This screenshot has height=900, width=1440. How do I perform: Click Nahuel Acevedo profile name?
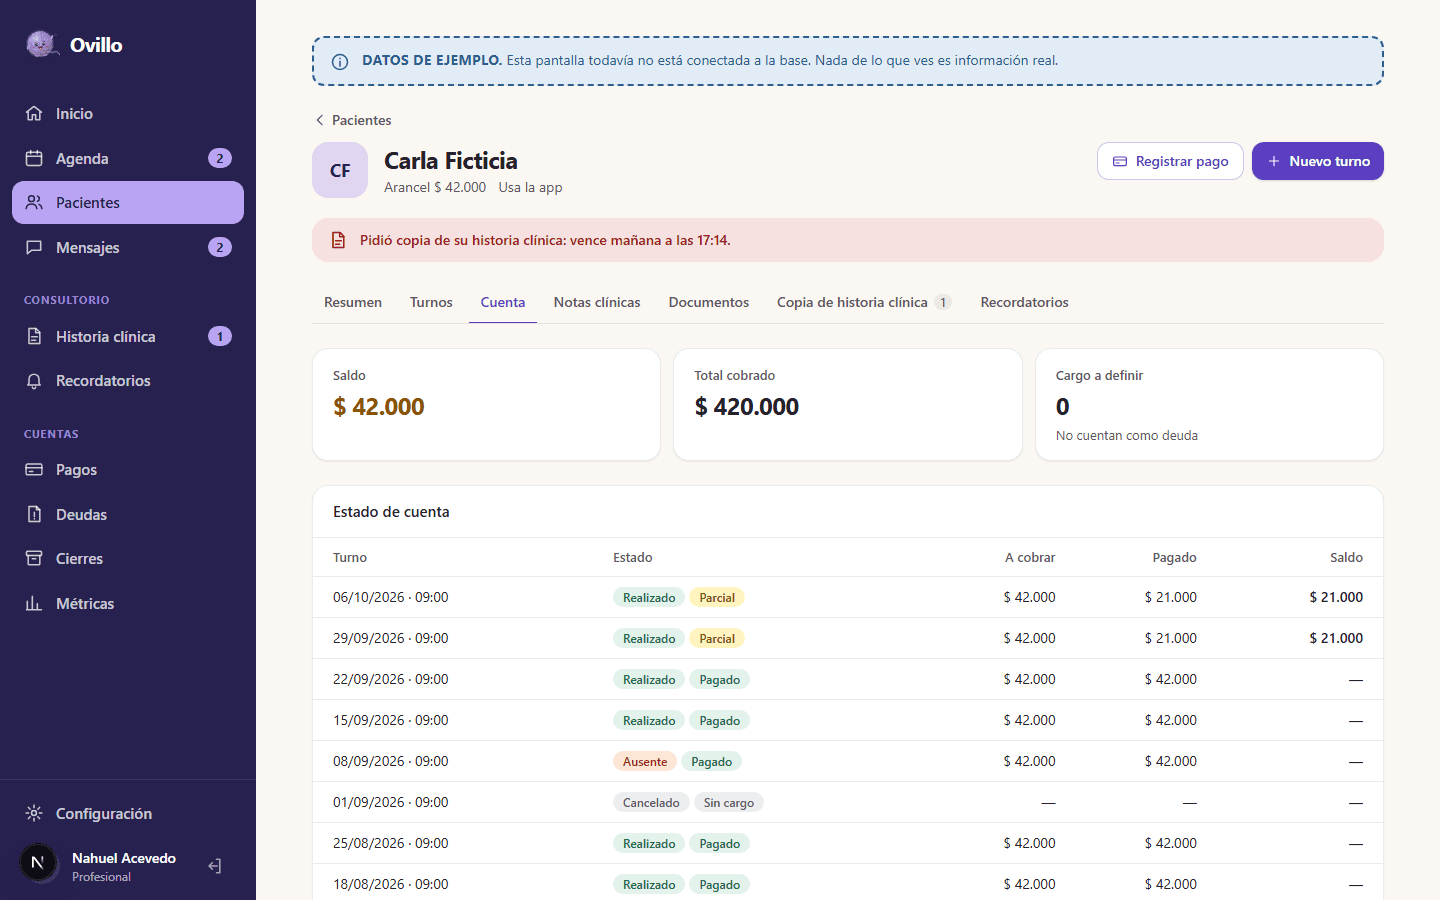[x=124, y=858]
